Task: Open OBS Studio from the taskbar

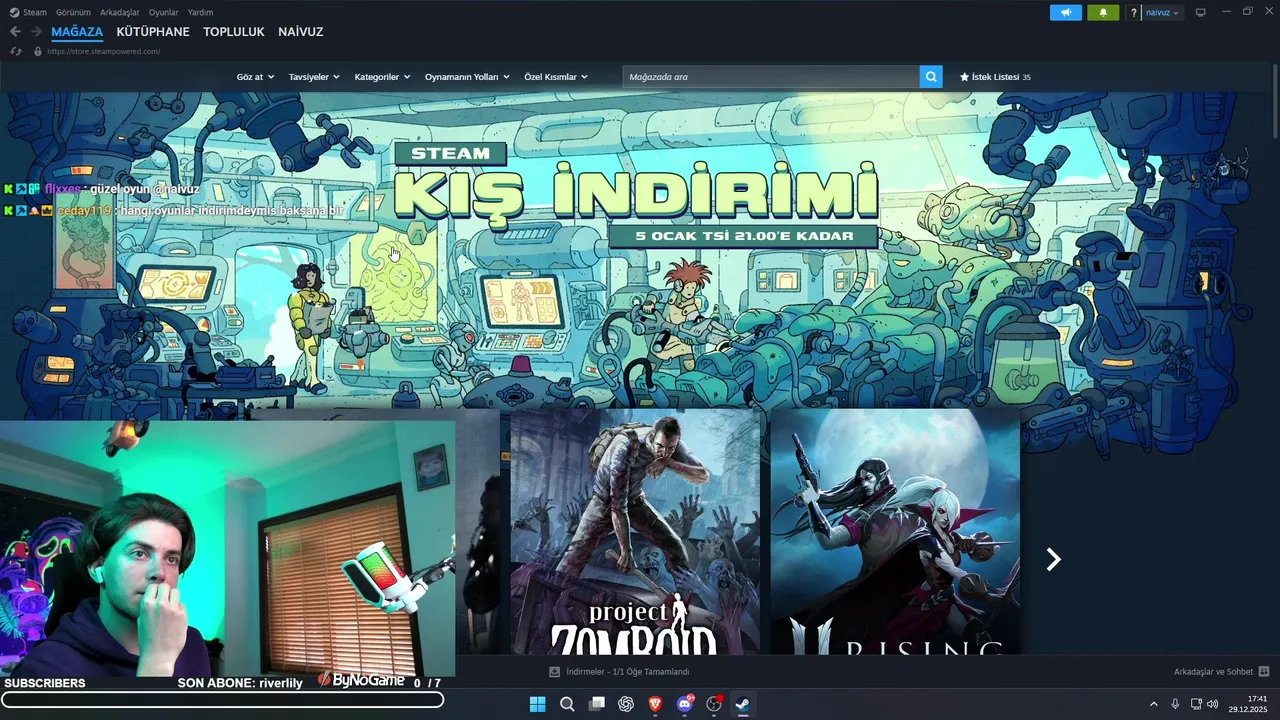Action: 714,704
